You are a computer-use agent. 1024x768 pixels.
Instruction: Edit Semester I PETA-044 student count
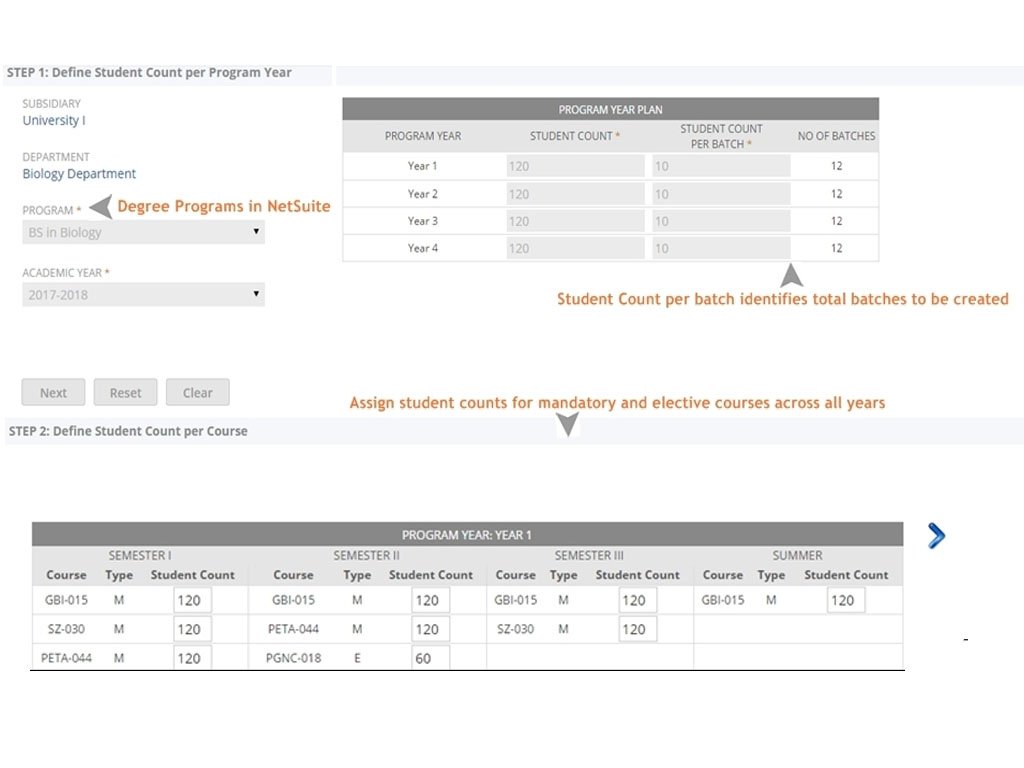pyautogui.click(x=193, y=658)
